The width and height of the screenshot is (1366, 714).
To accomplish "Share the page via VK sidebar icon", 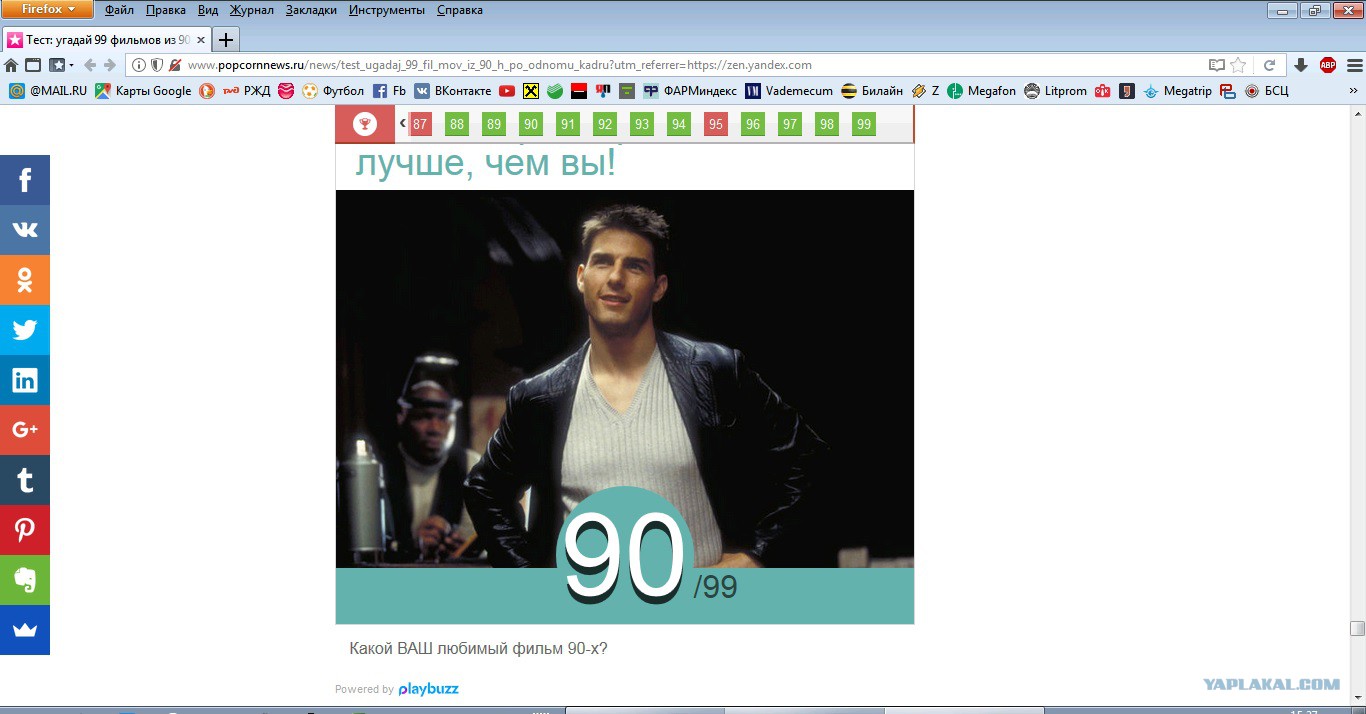I will [x=25, y=230].
